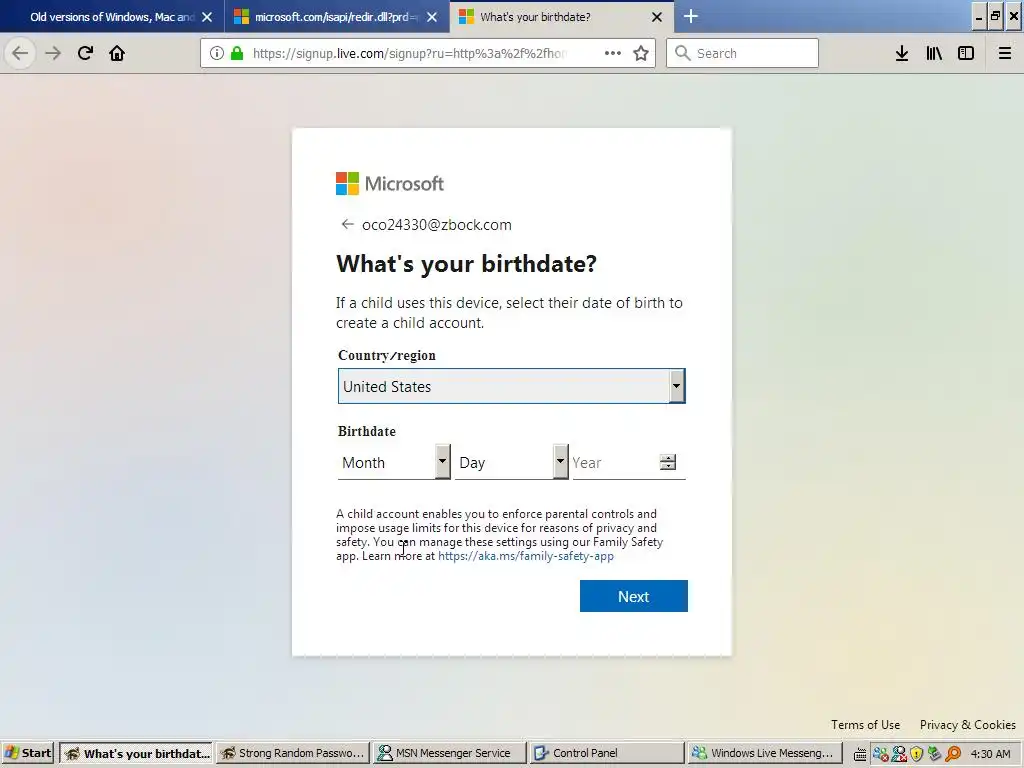Open the aka.ms/family-safety-app link
Viewport: 1024px width, 768px height.
pos(526,556)
